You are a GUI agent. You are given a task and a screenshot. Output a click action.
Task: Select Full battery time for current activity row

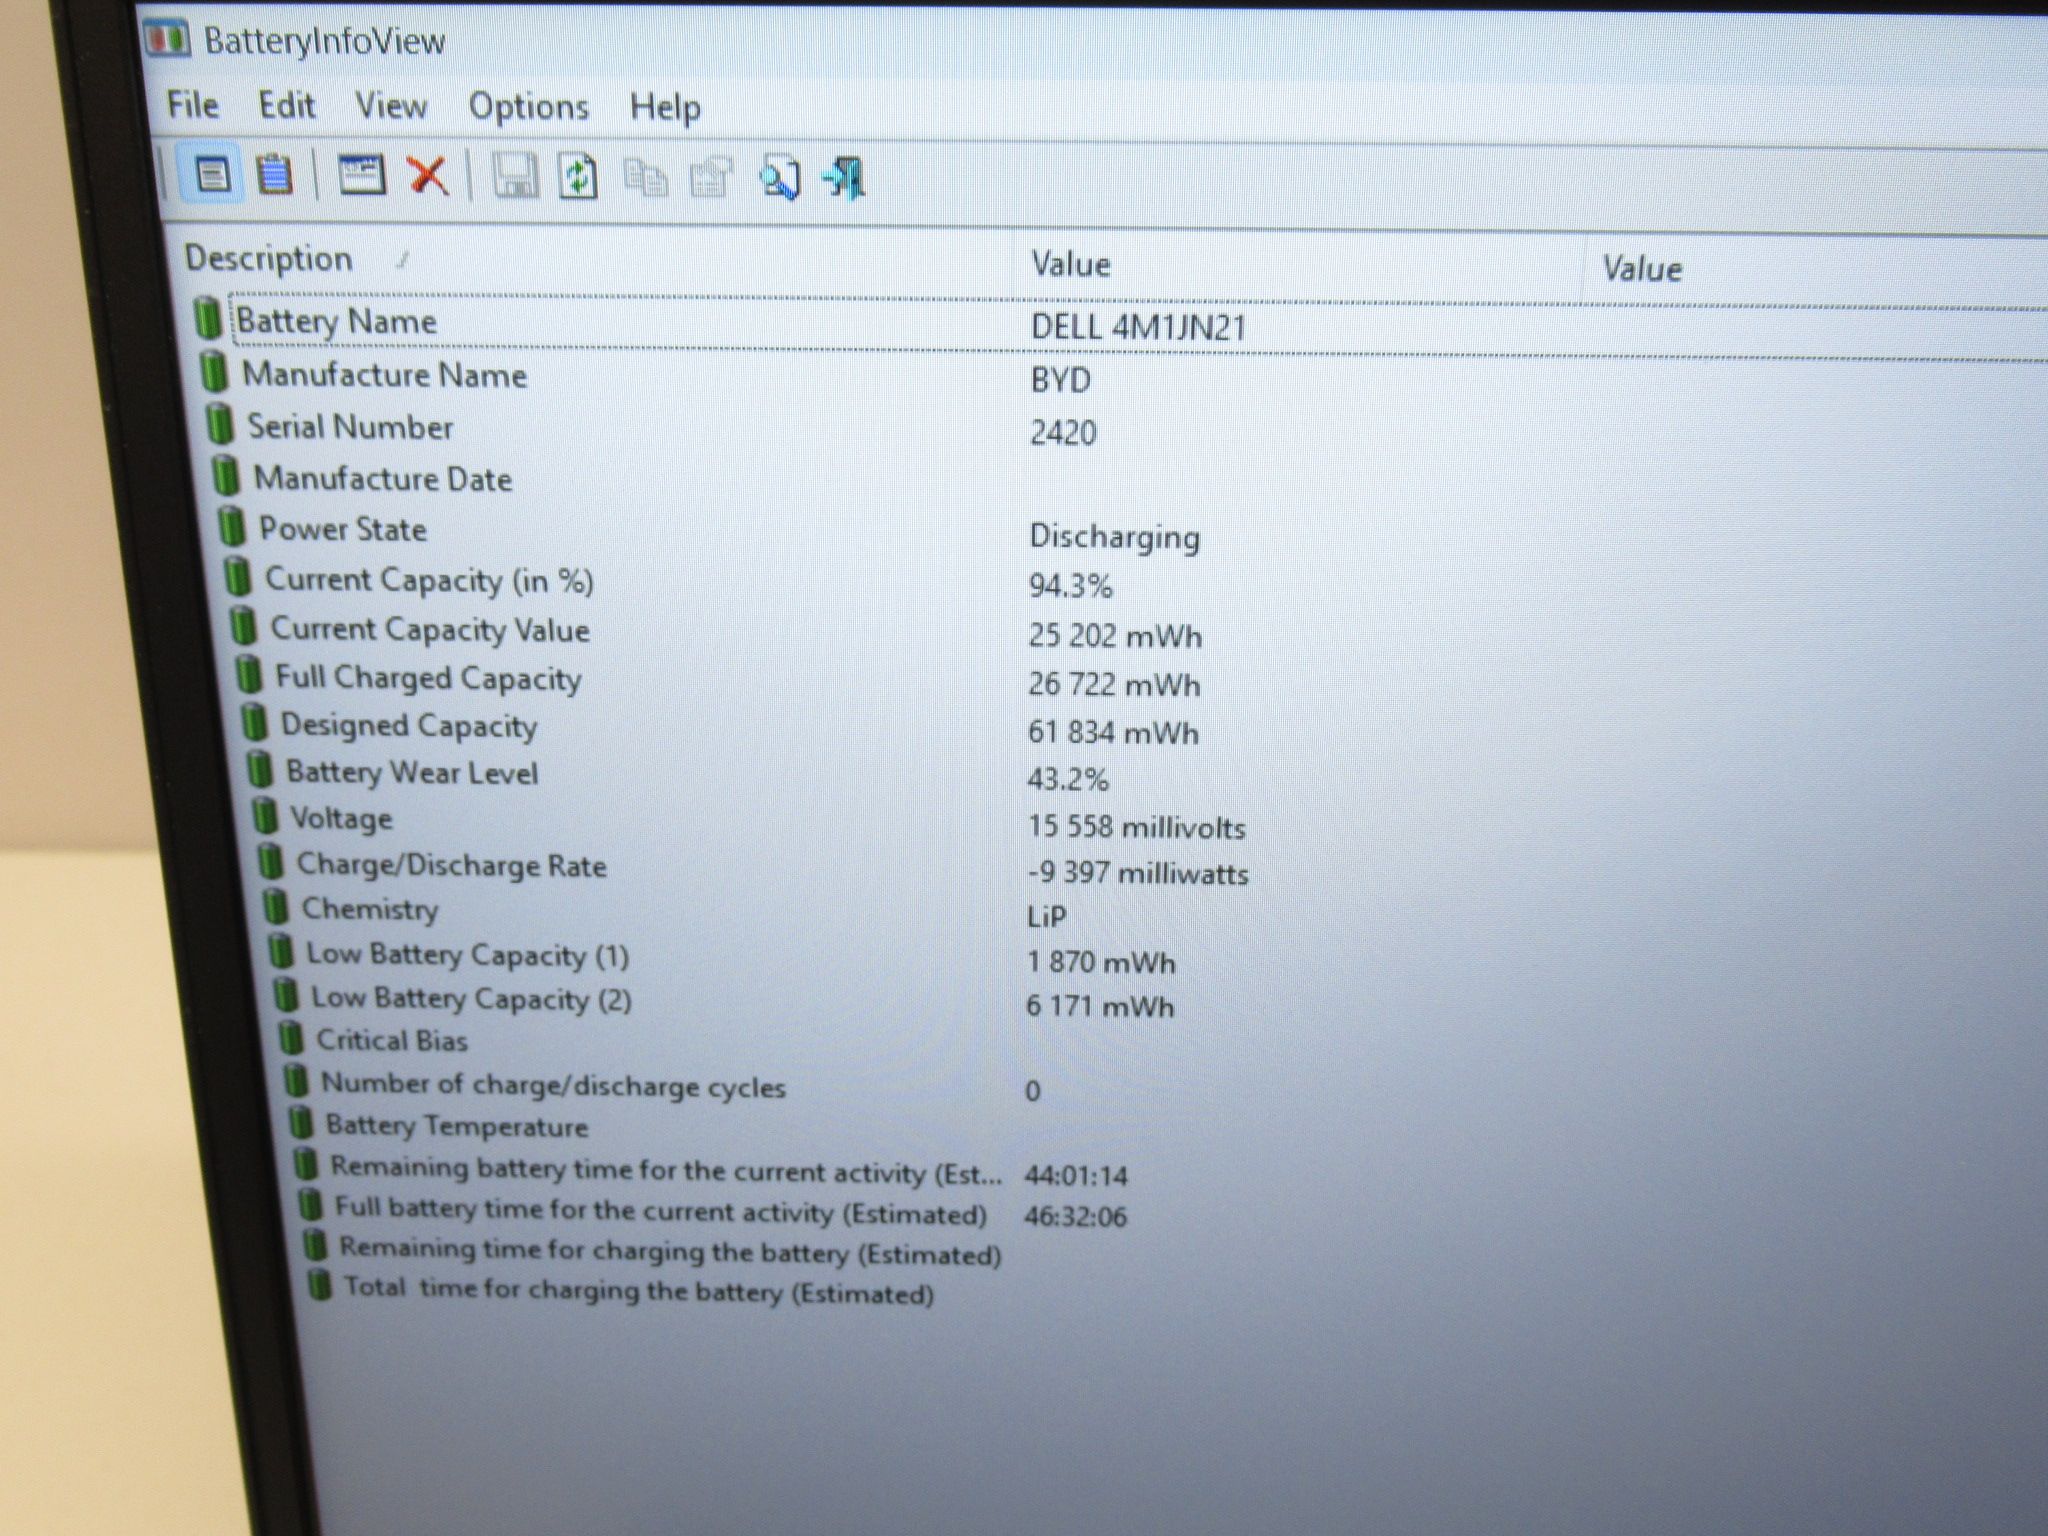click(660, 1211)
